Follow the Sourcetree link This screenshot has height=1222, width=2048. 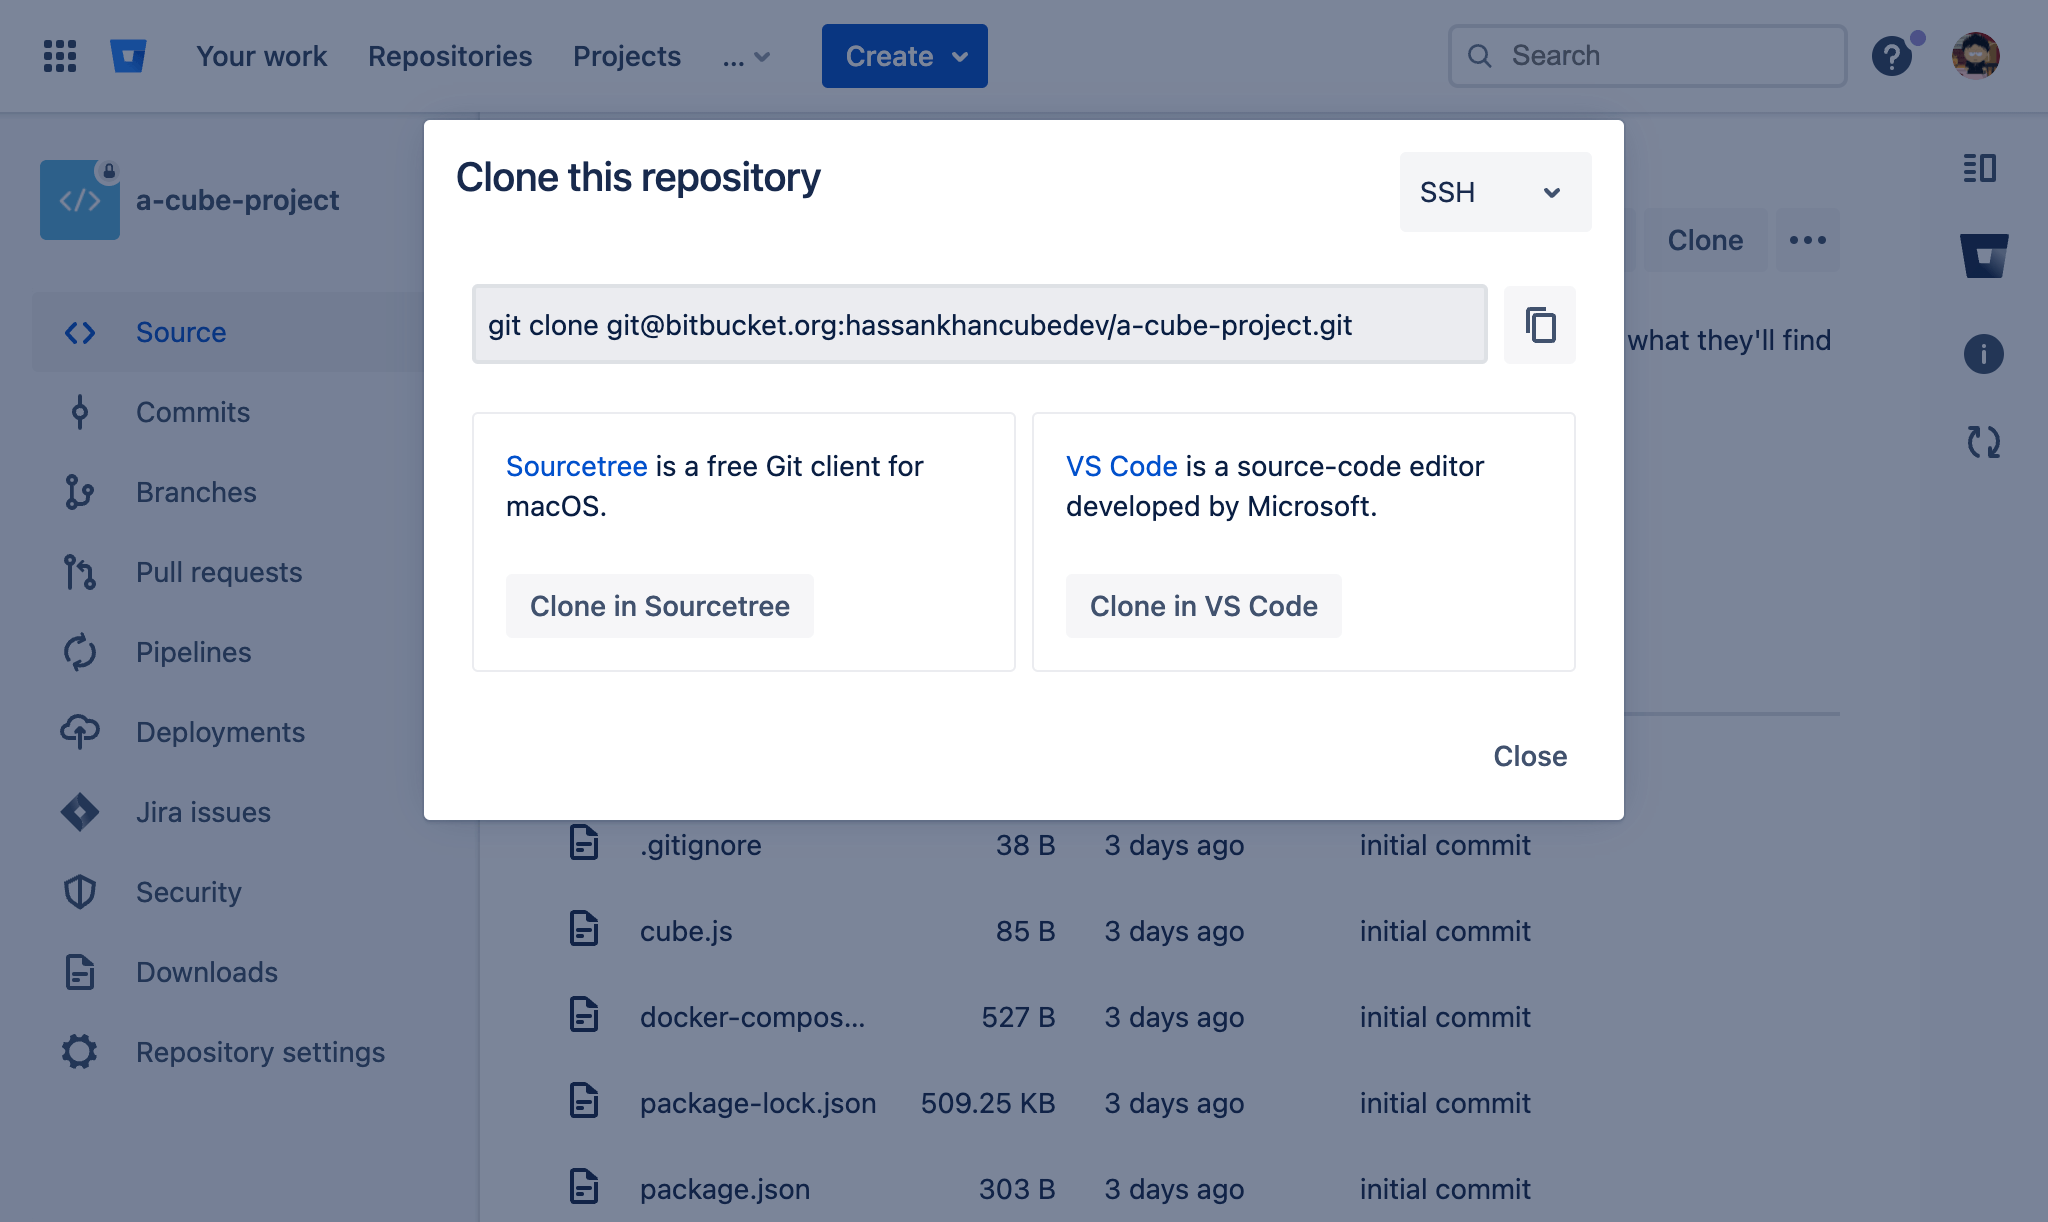(x=577, y=466)
